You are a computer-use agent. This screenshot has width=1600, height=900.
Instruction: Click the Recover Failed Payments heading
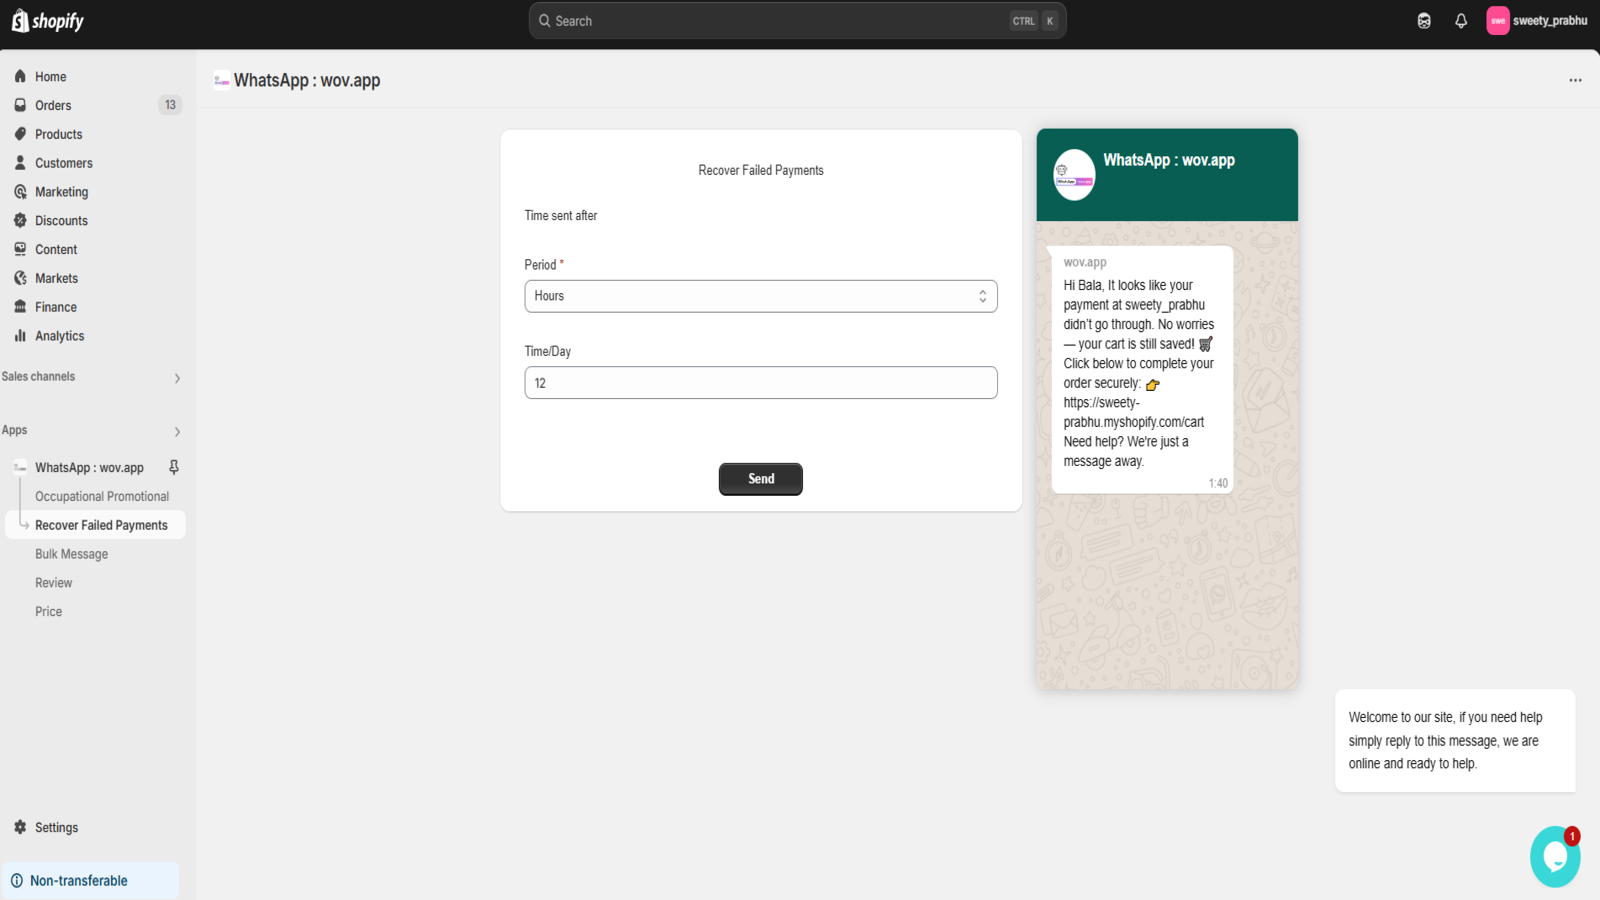761,171
